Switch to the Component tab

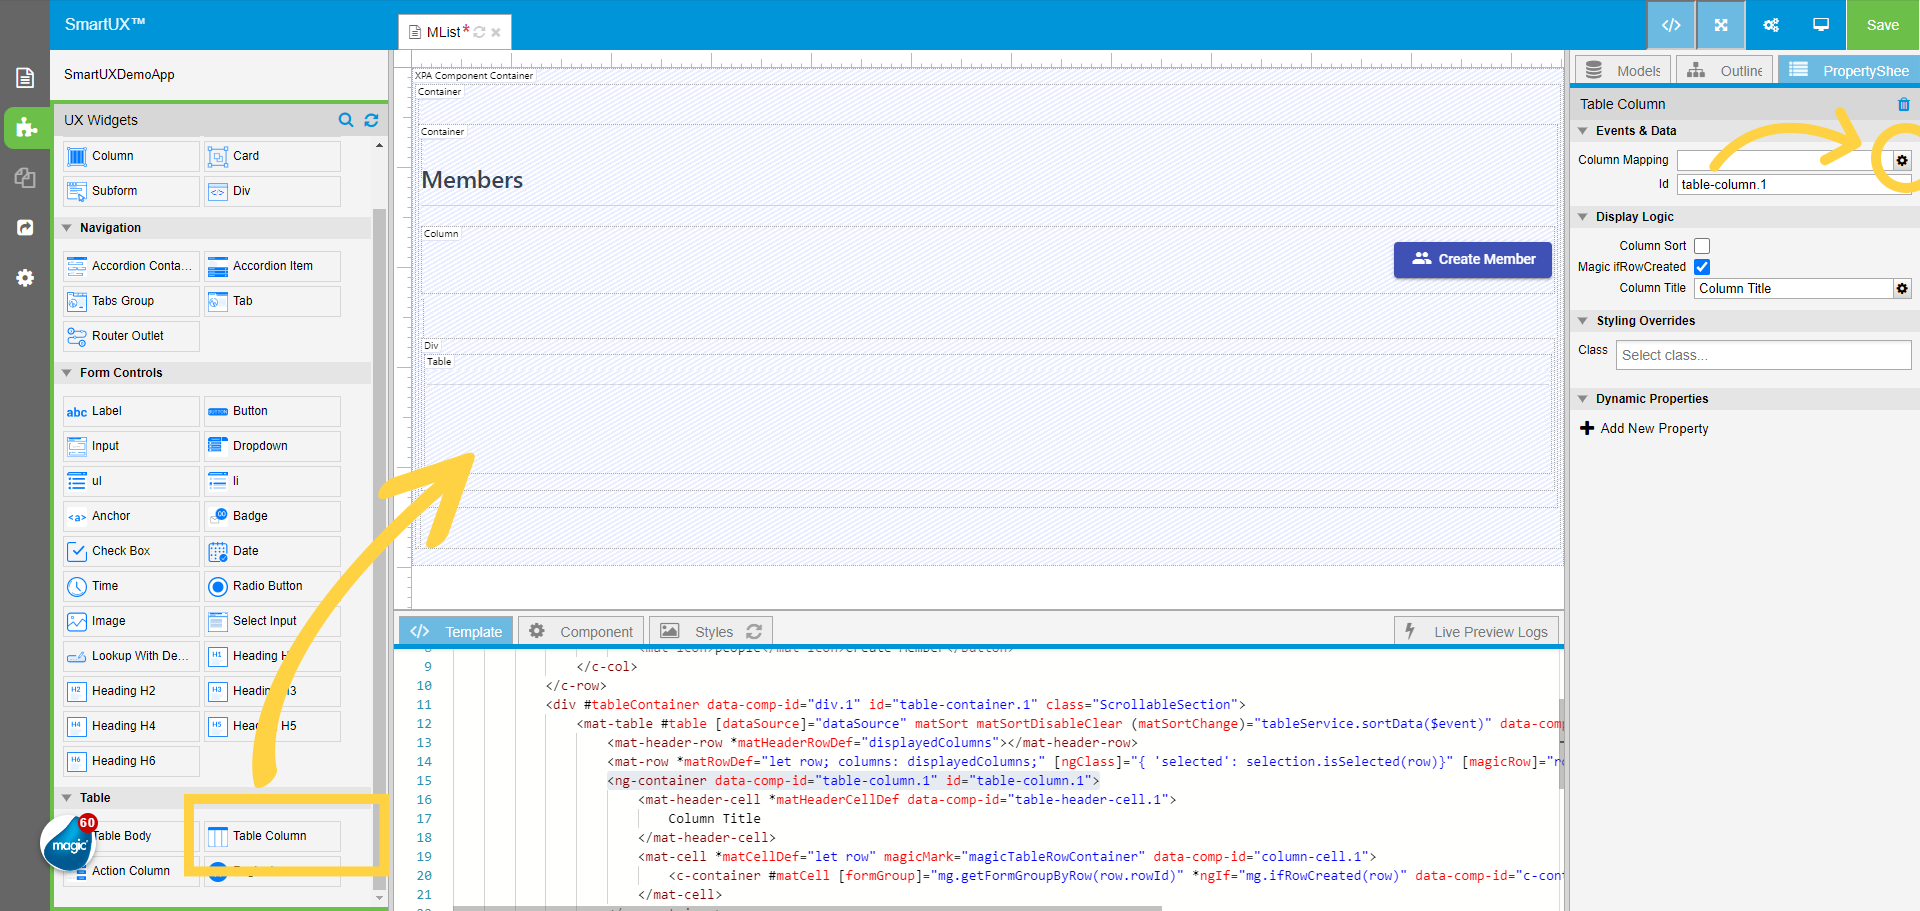[582, 632]
